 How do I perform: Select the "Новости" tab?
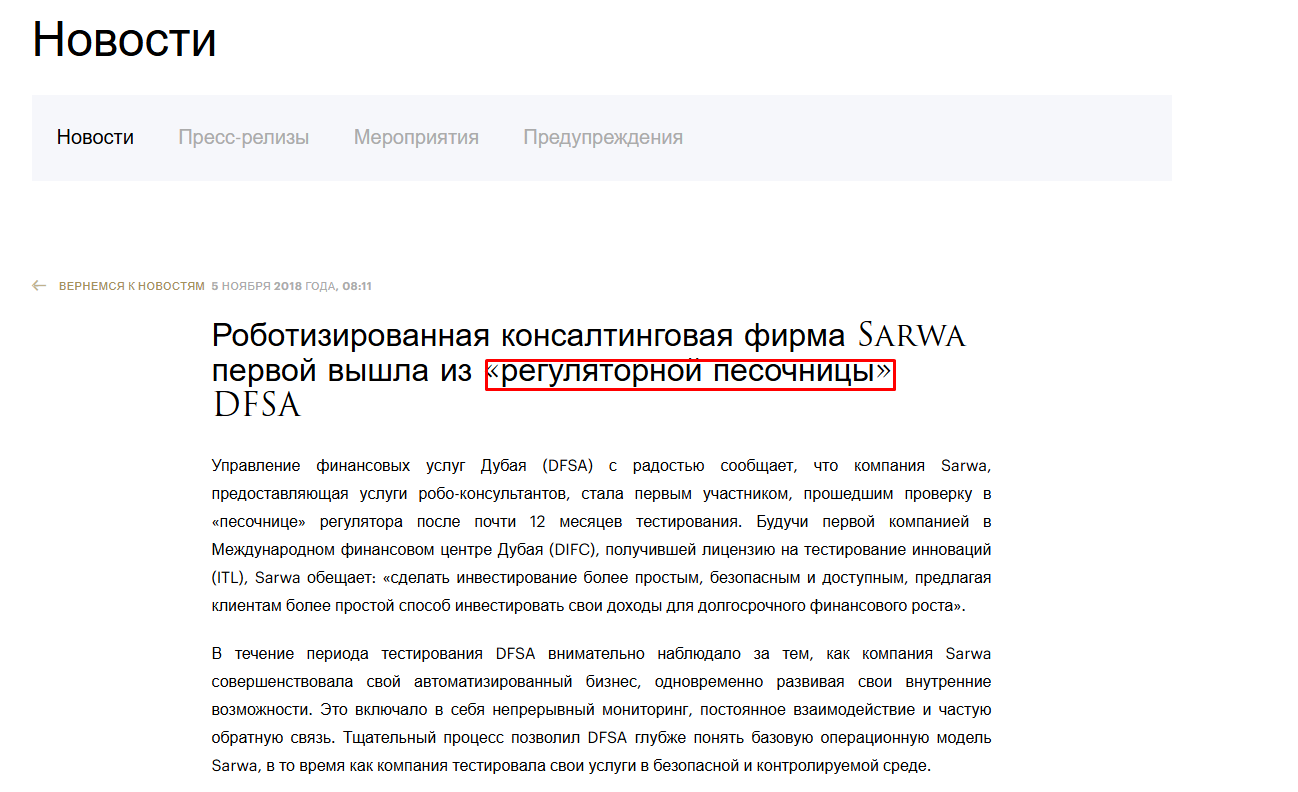click(x=95, y=137)
